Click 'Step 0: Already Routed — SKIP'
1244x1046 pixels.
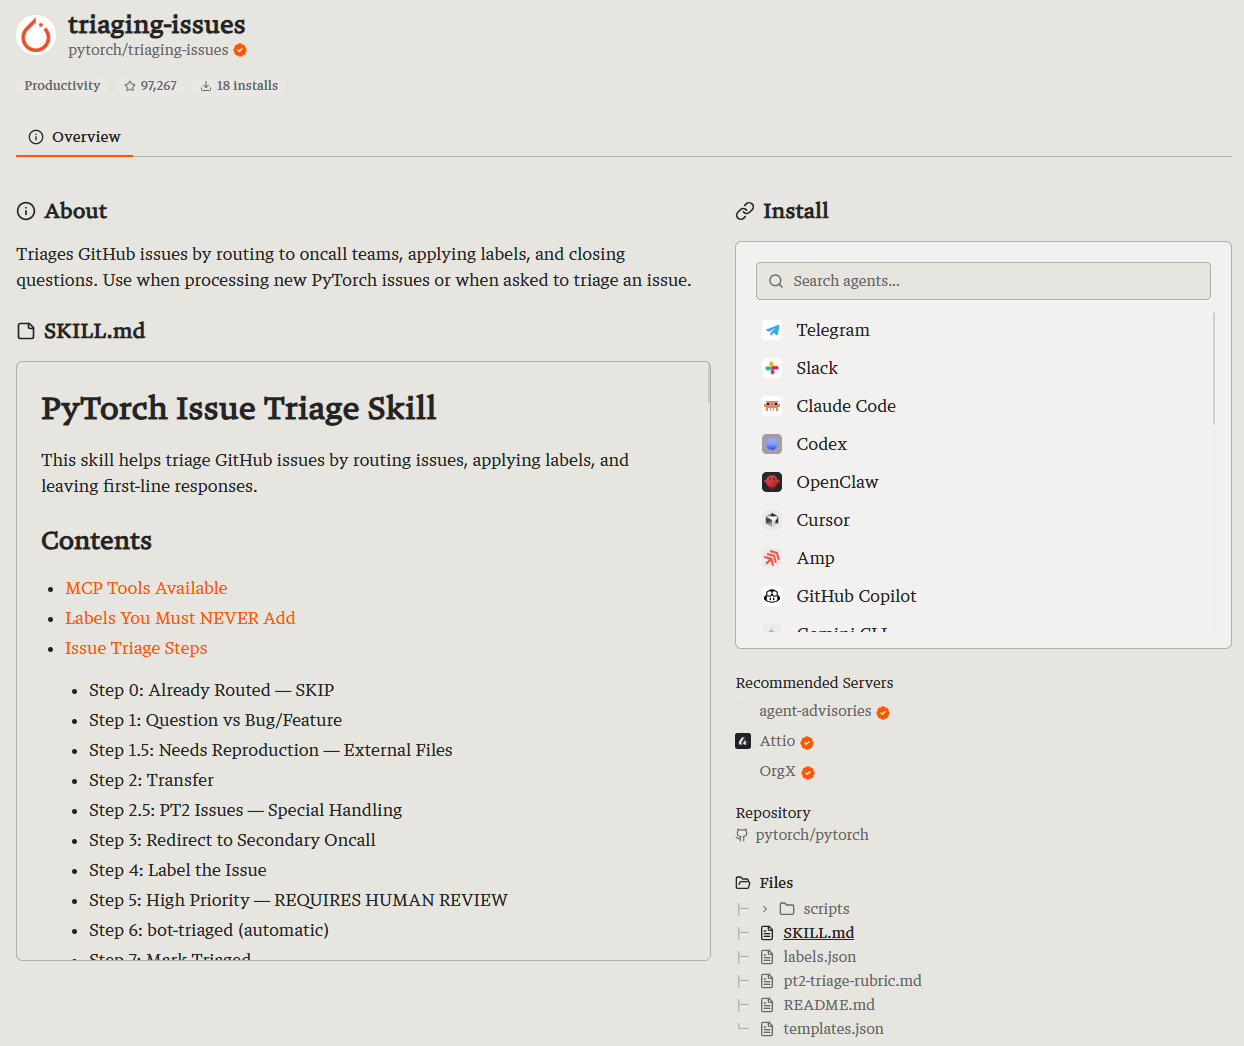coord(211,690)
